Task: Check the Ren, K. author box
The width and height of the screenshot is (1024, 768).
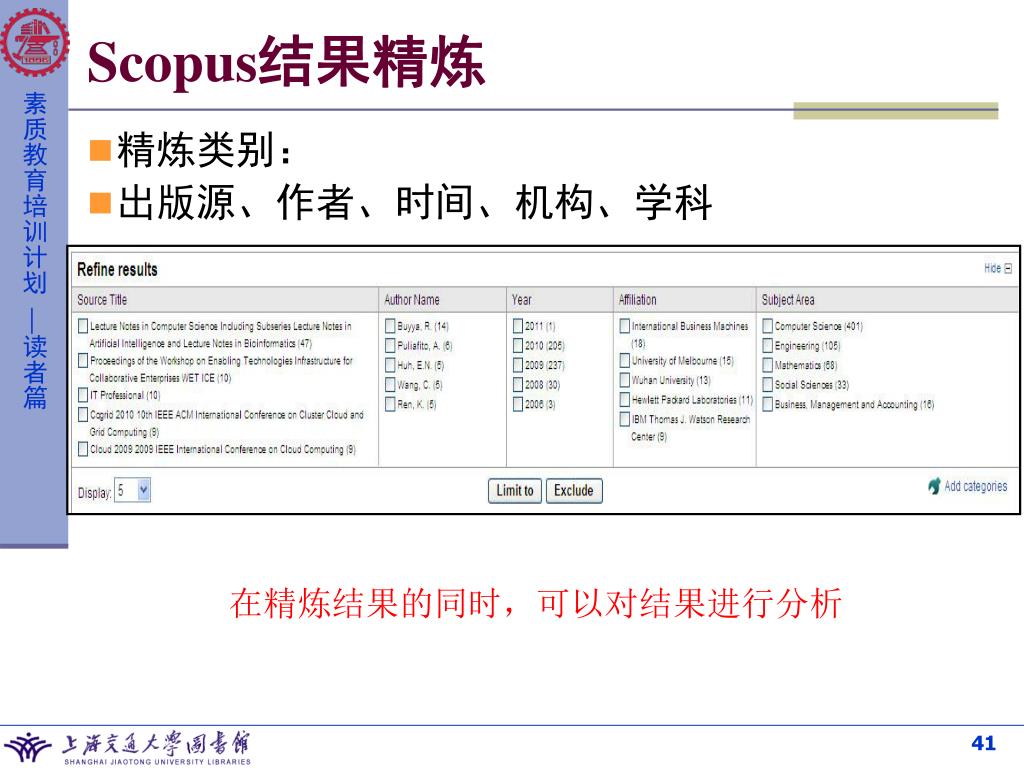Action: [x=390, y=404]
